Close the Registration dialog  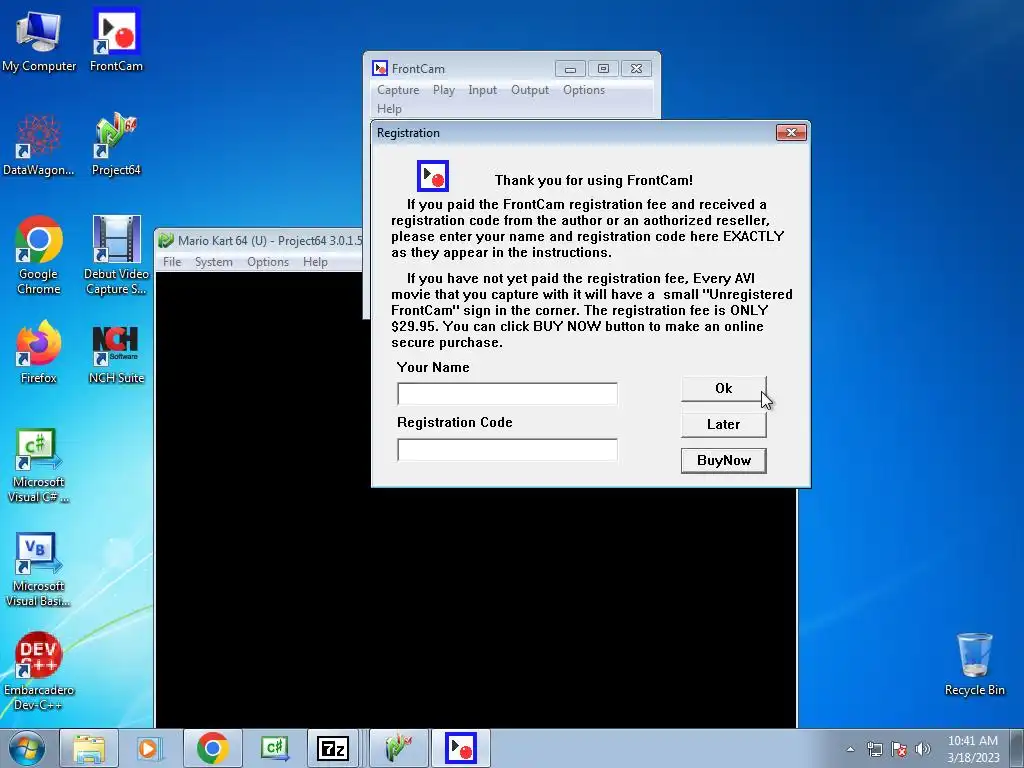click(x=792, y=133)
